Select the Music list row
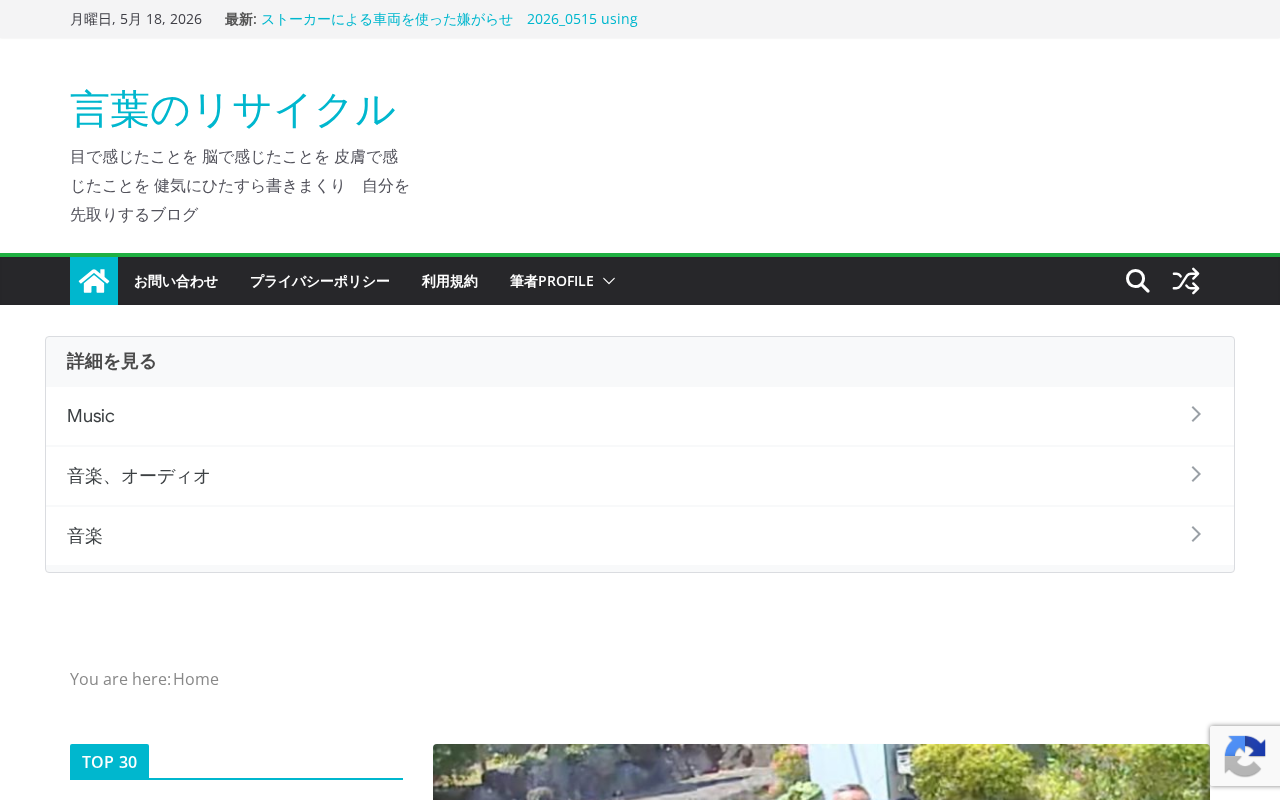Screen dimensions: 1280x800 [x=640, y=416]
